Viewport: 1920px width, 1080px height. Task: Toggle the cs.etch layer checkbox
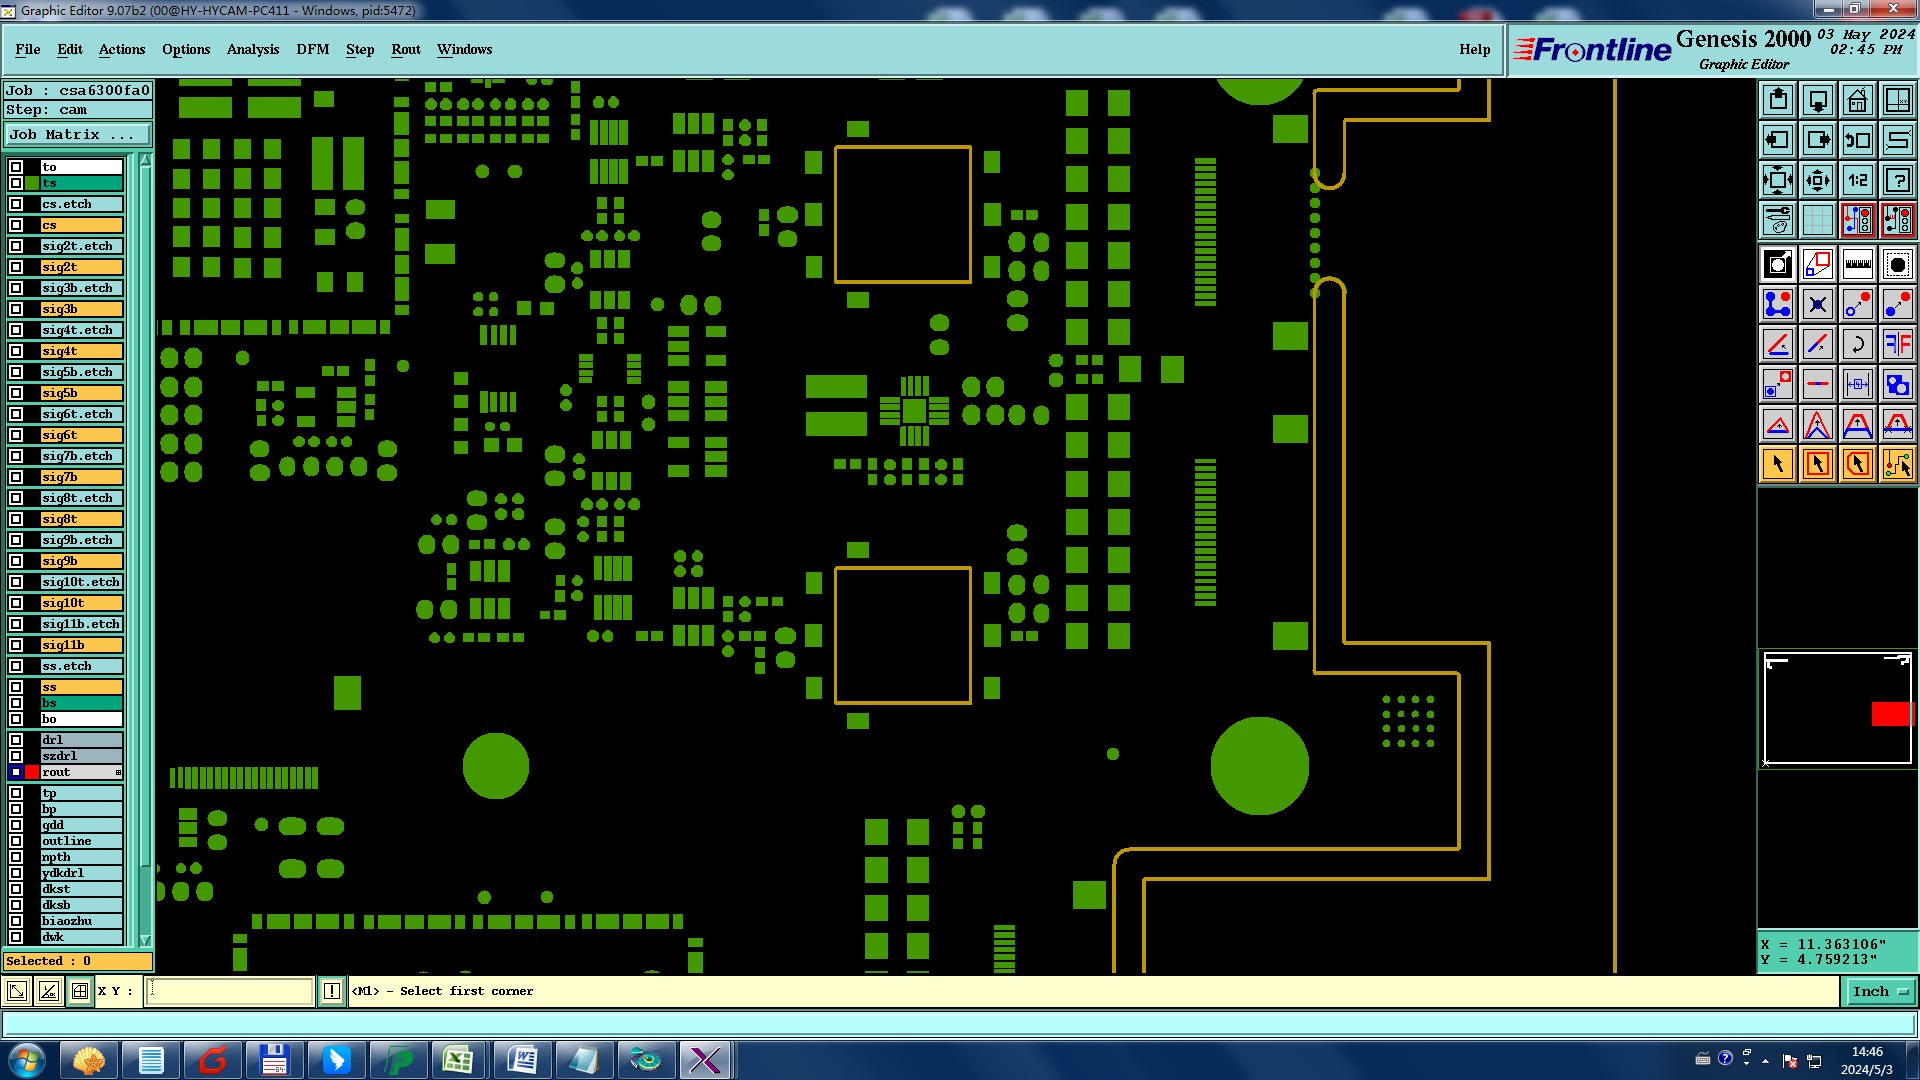click(x=16, y=204)
